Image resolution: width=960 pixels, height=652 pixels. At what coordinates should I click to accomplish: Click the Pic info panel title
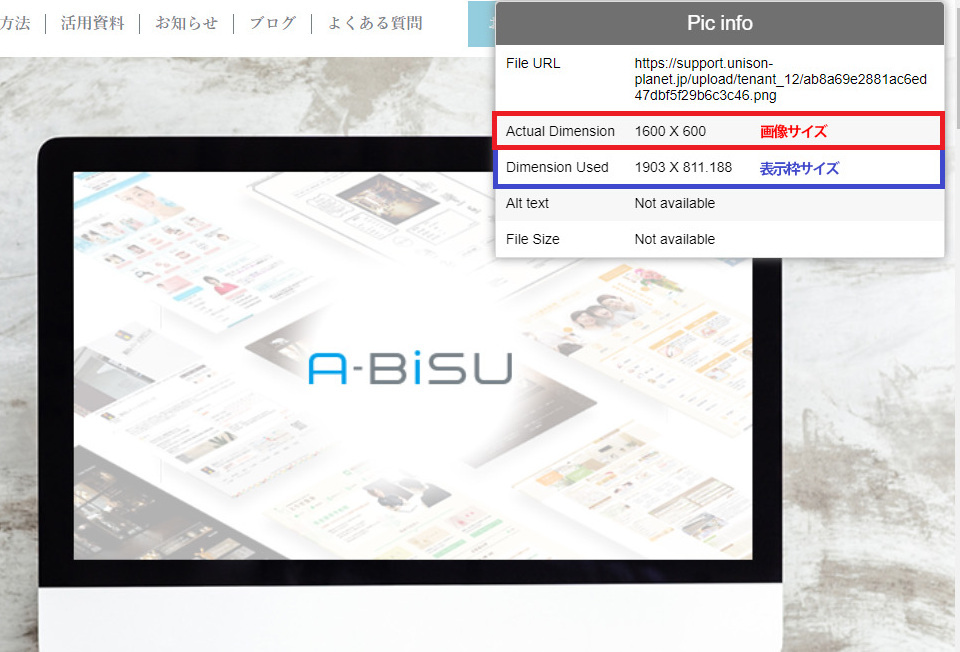point(719,23)
